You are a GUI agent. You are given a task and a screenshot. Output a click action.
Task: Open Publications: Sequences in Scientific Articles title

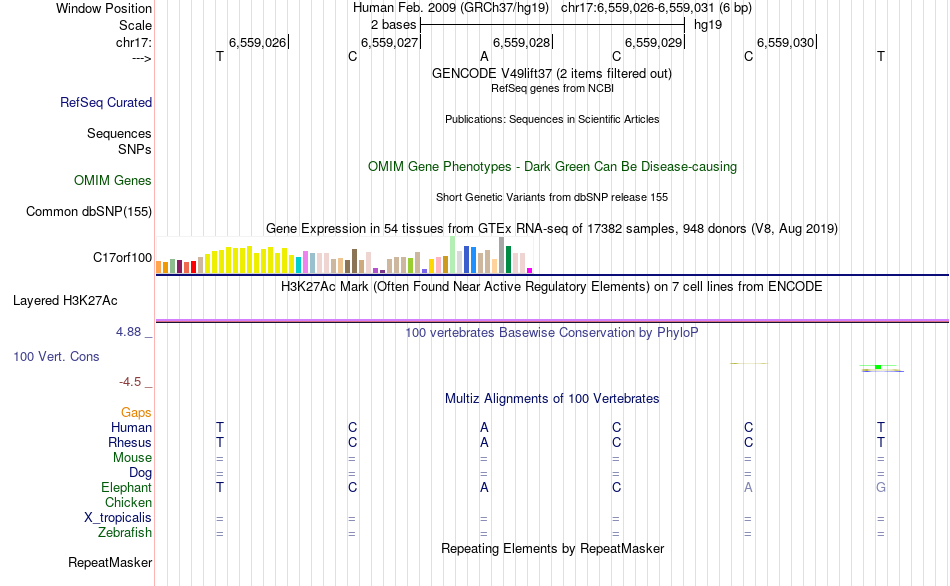click(552, 119)
